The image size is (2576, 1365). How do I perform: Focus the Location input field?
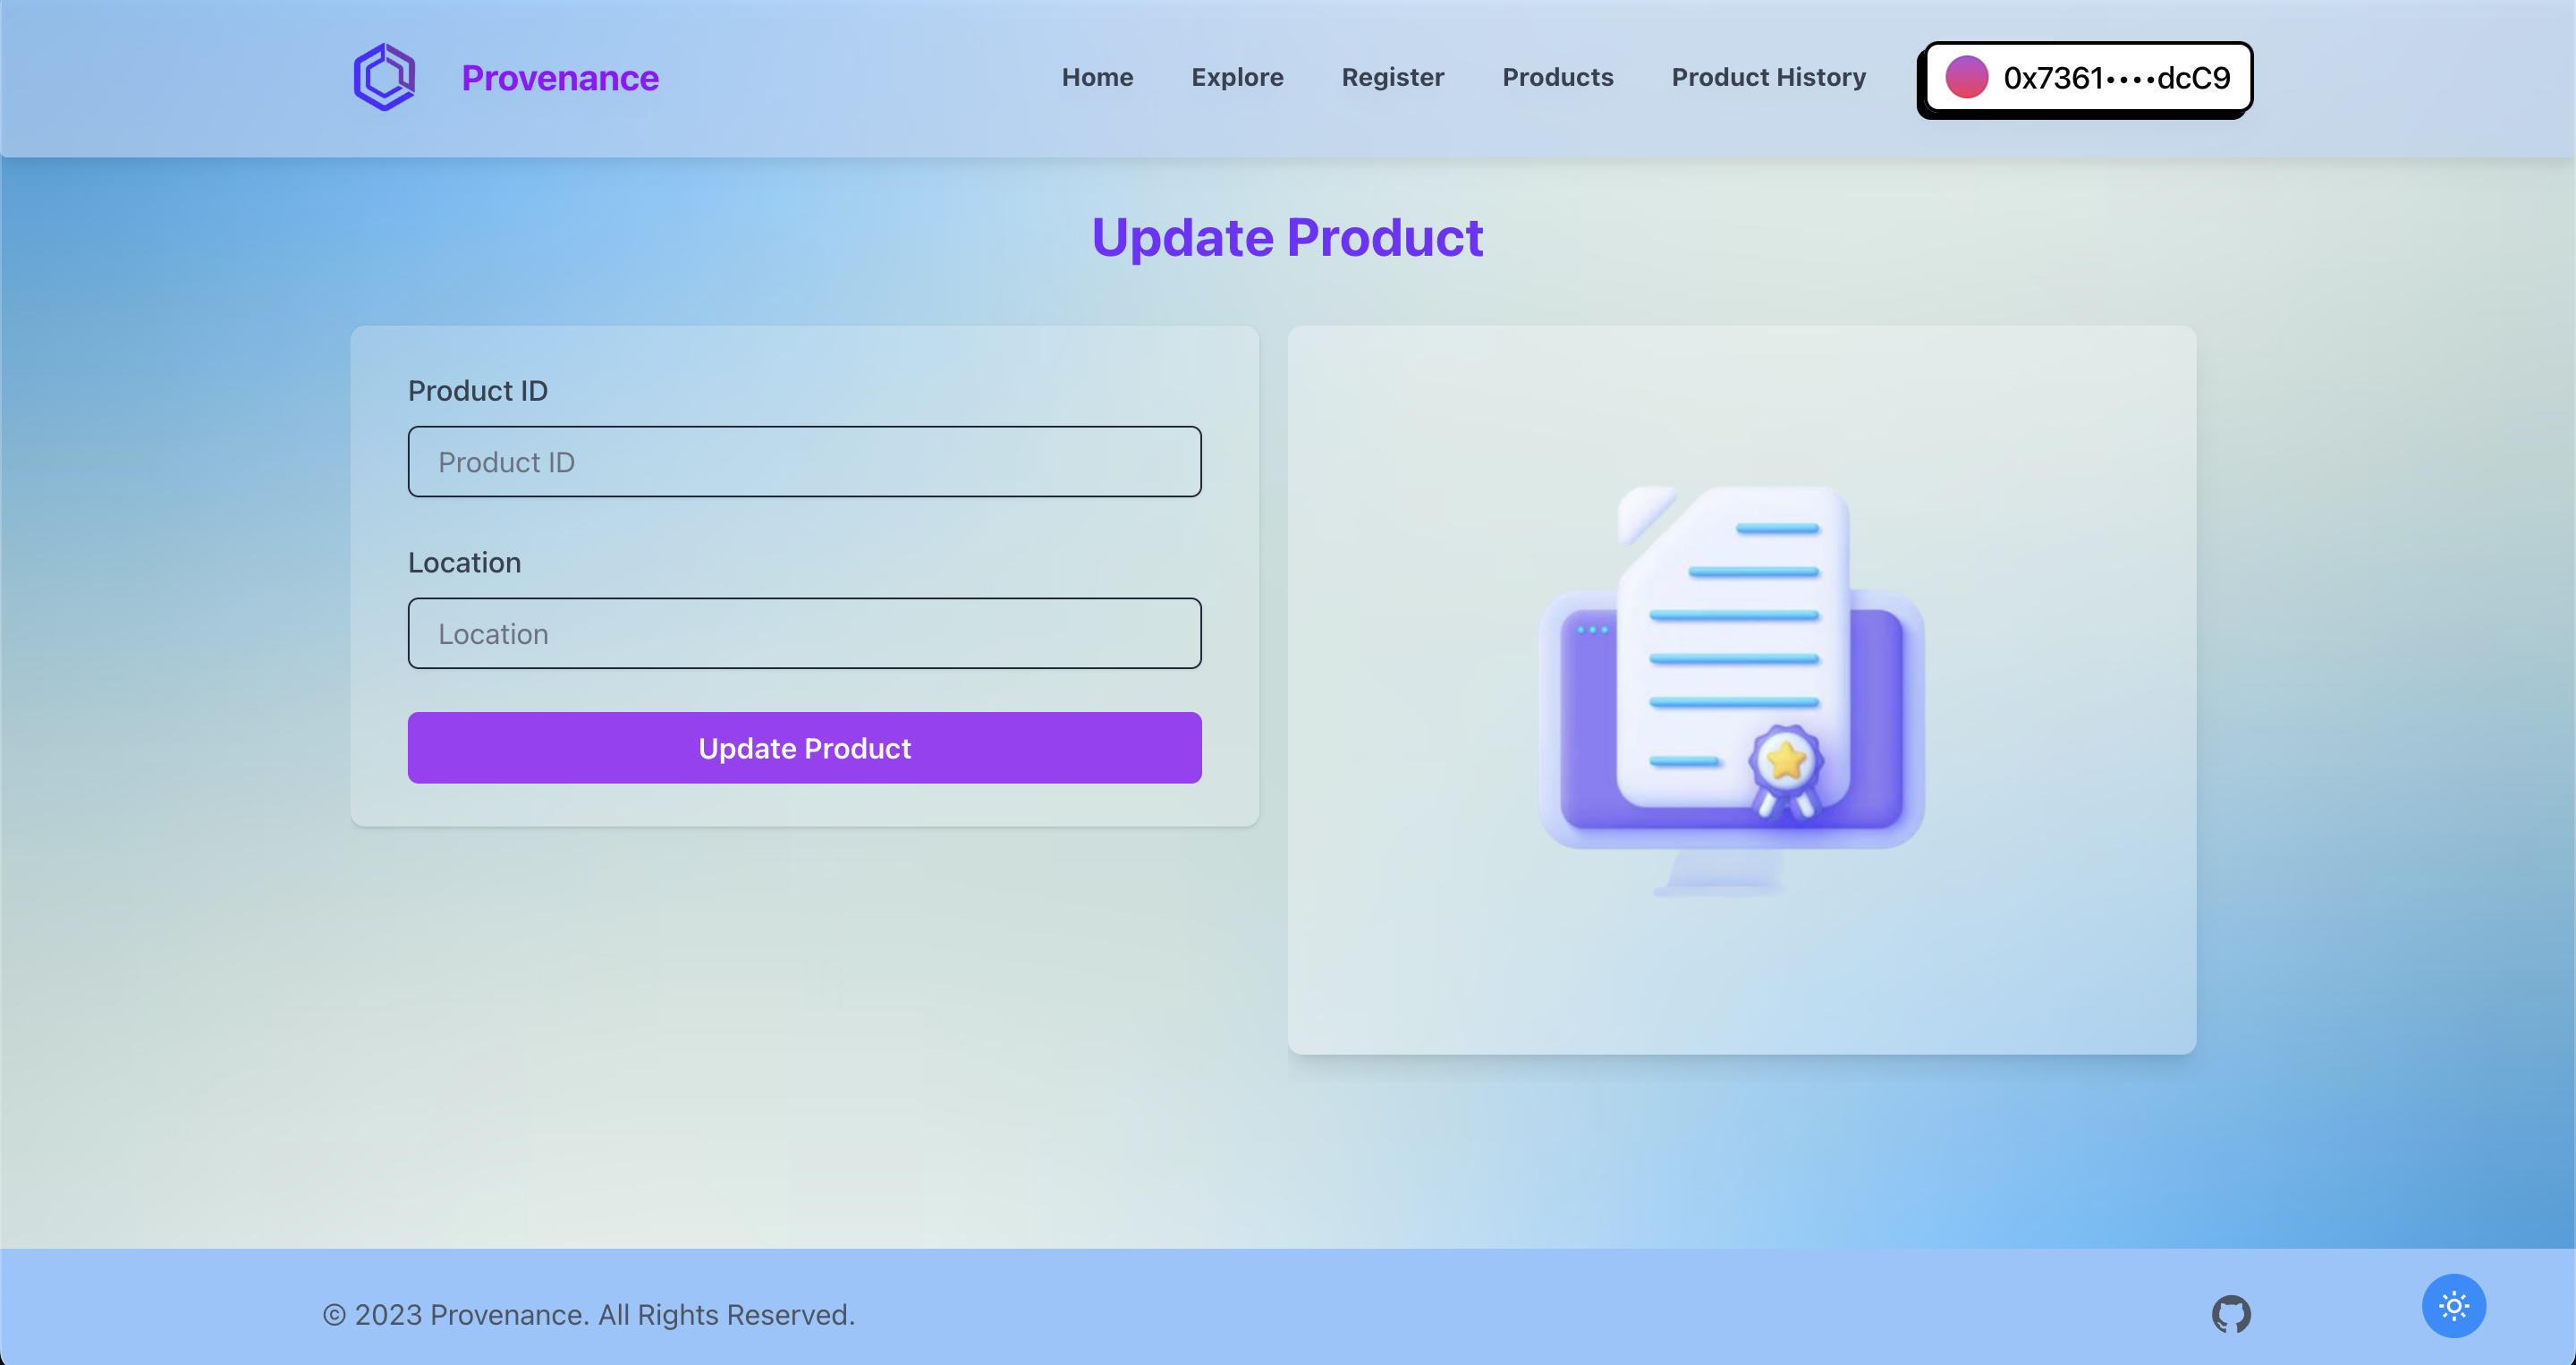[804, 633]
